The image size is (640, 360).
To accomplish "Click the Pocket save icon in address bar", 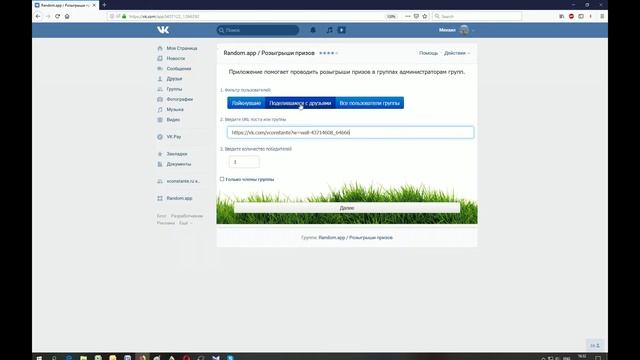I will 416,16.
